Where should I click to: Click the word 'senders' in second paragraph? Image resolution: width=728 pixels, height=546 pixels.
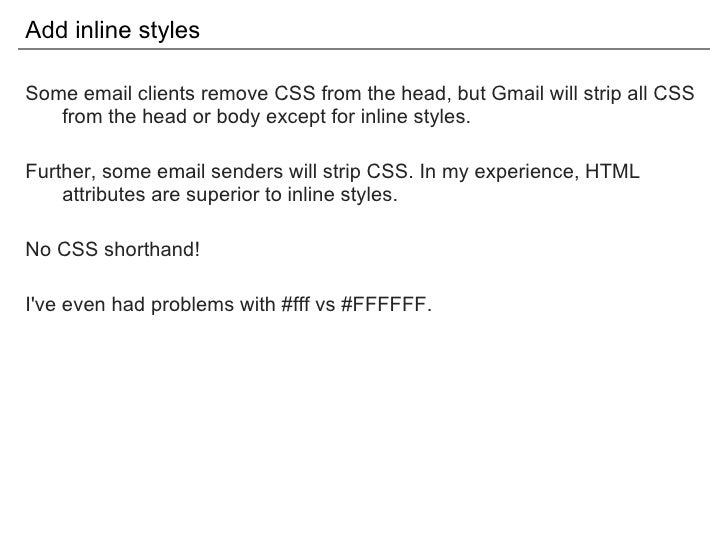247,171
